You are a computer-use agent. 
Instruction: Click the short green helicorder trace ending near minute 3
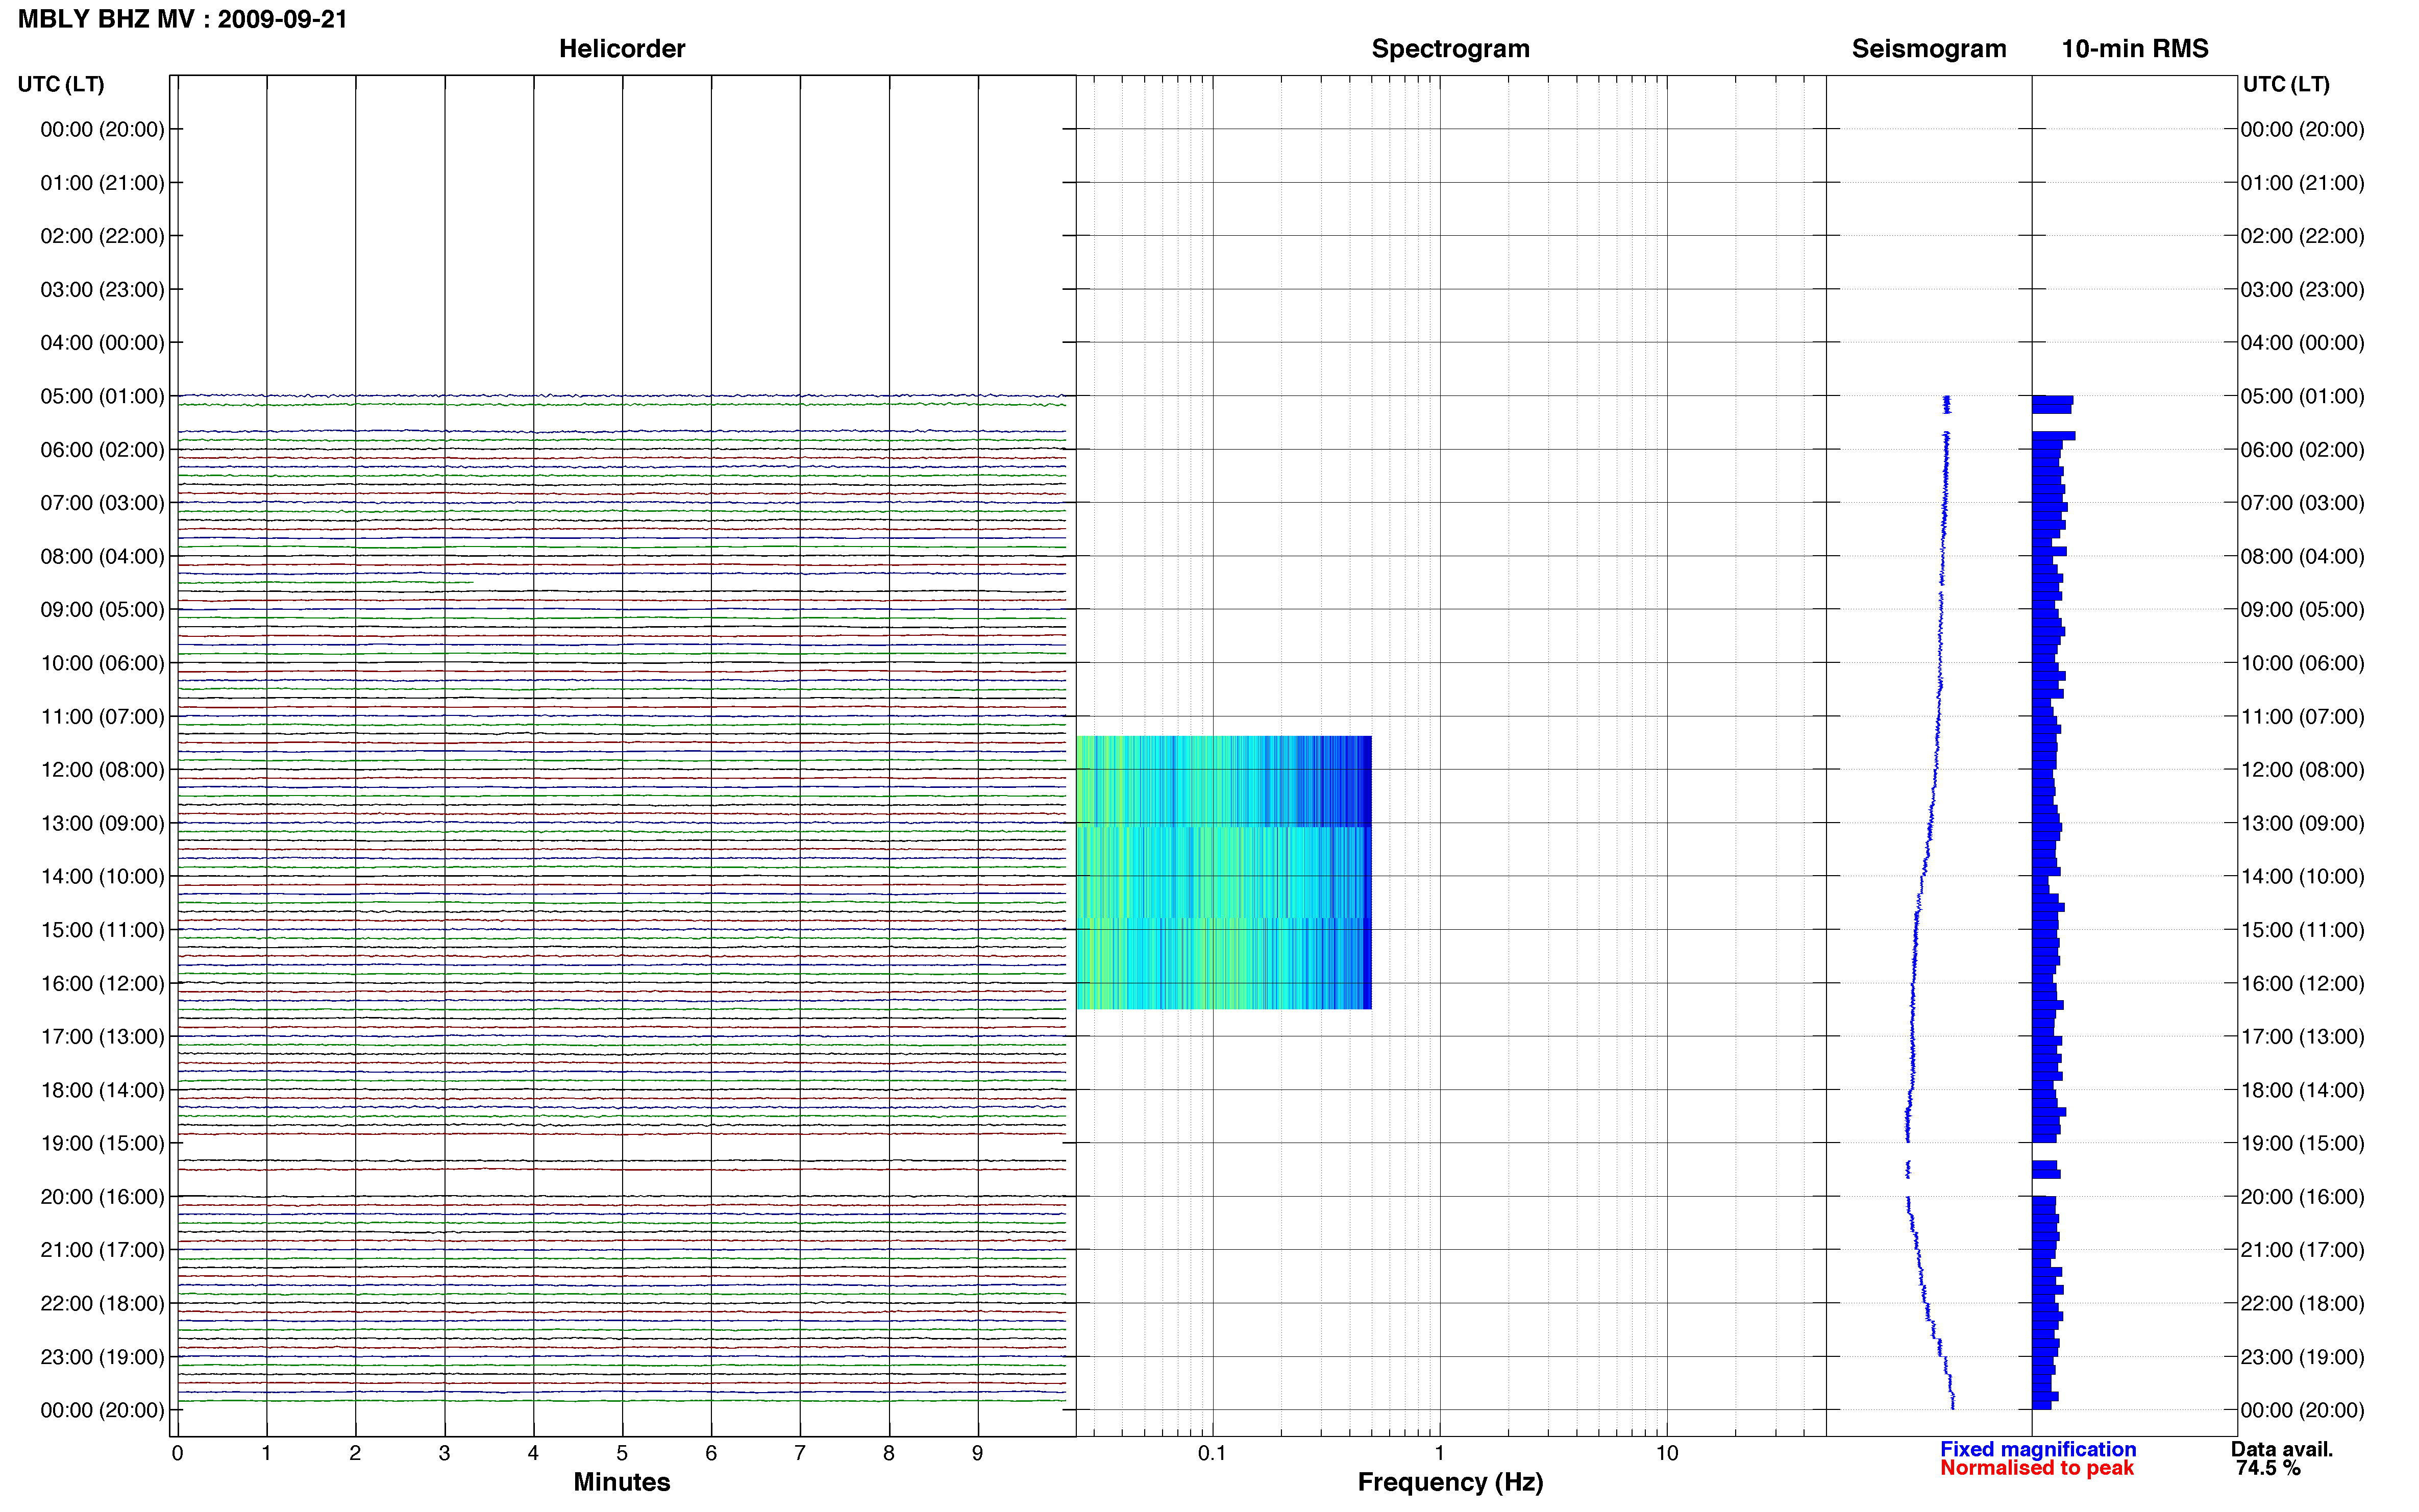[x=325, y=582]
